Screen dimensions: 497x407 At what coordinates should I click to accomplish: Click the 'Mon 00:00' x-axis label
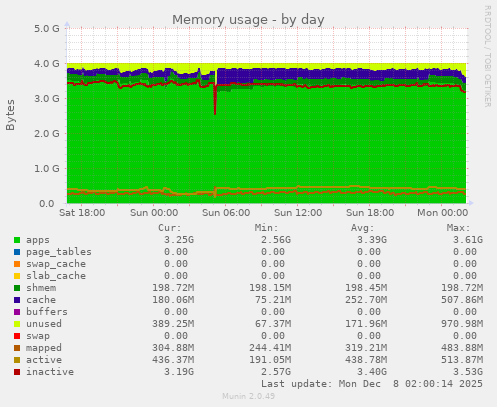point(443,213)
